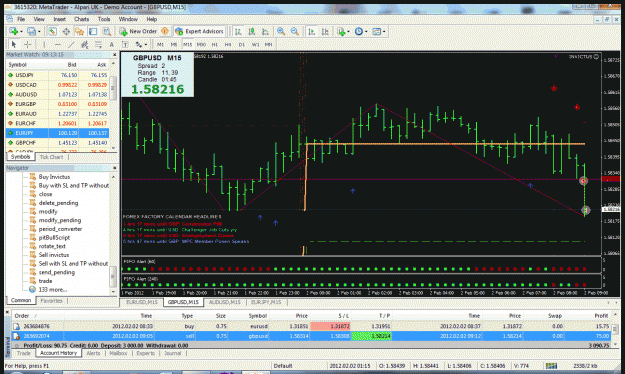This screenshot has width=625, height=374.
Task: Toggle the Expert Advisors button
Action: [x=199, y=31]
